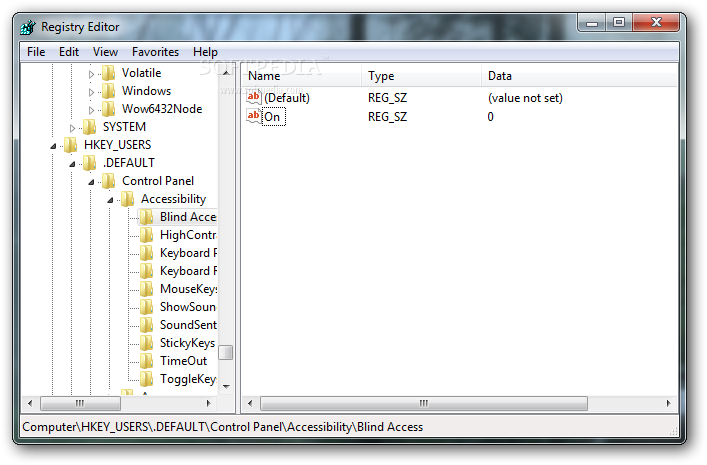Click the tree pane scroll up arrow
Image resolution: width=707 pixels, height=465 pixels.
coord(226,73)
